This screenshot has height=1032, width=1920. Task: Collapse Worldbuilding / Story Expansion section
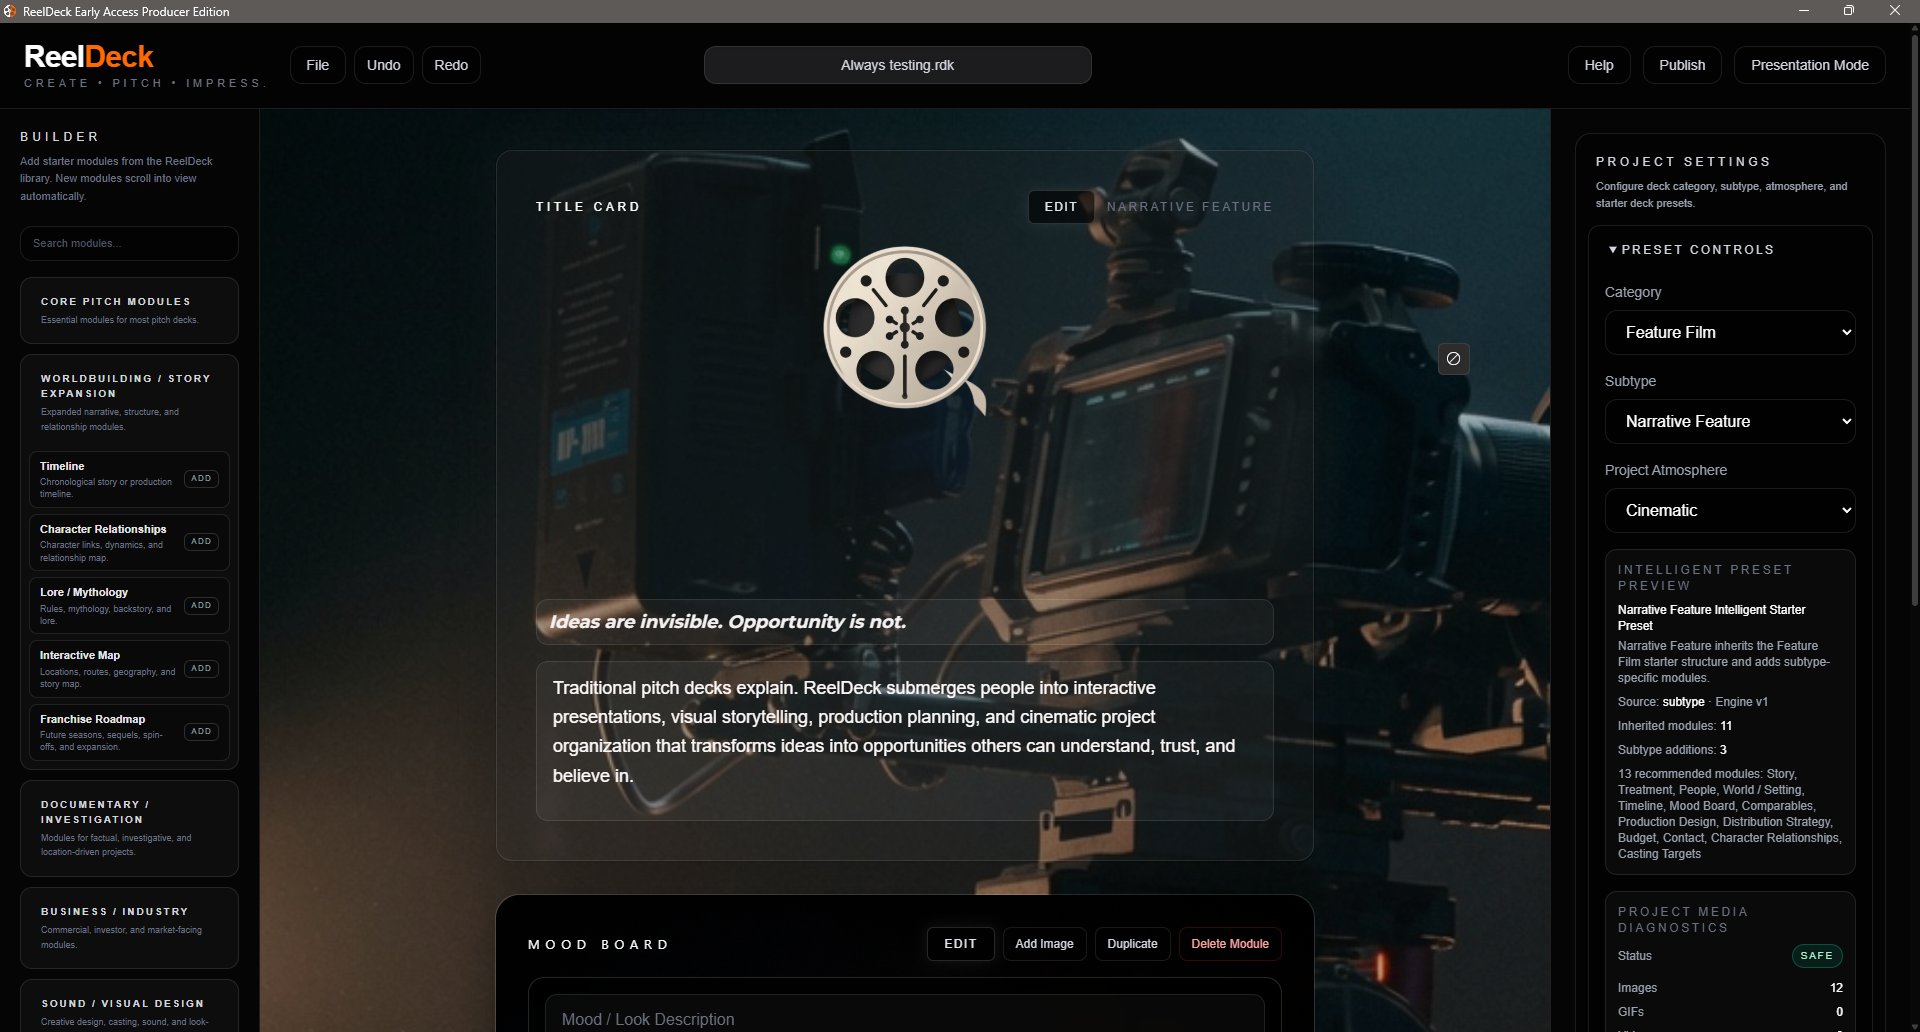tap(129, 401)
